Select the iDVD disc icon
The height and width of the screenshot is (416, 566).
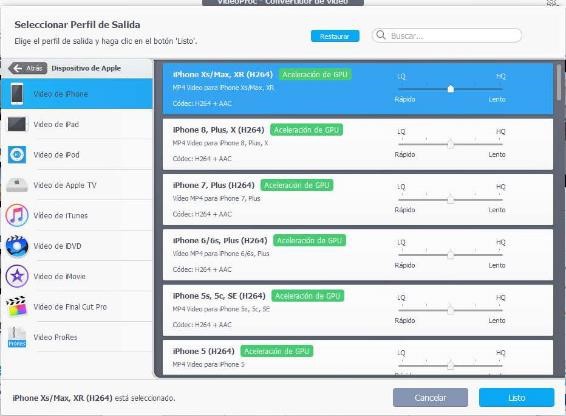pos(17,246)
